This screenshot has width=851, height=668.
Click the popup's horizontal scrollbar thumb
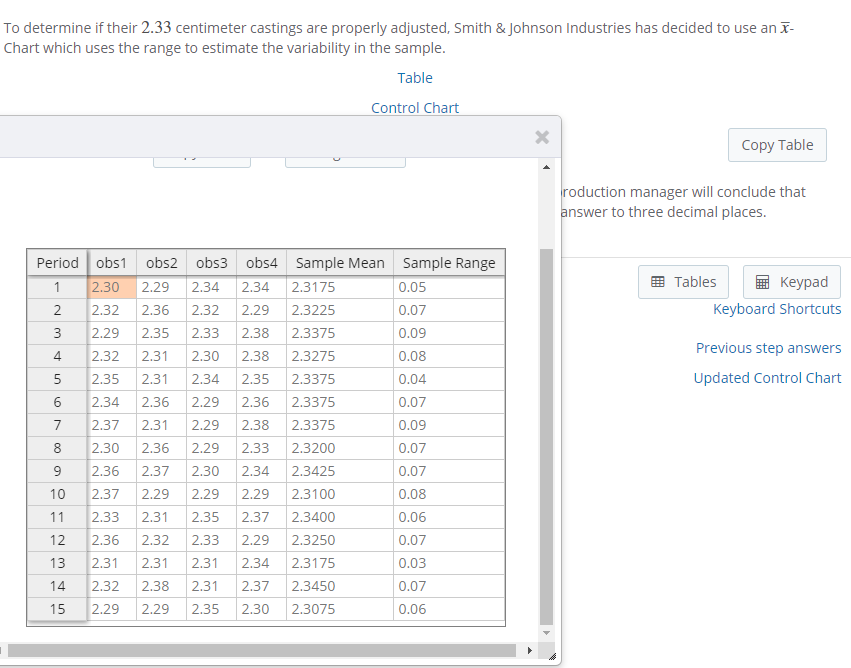262,650
